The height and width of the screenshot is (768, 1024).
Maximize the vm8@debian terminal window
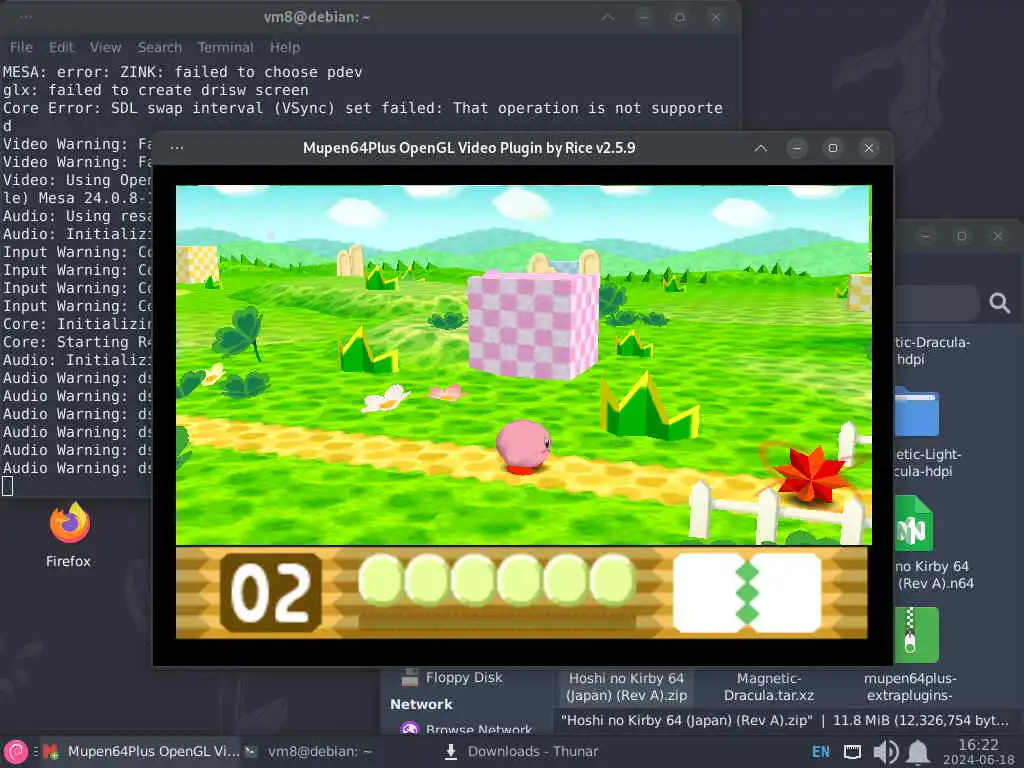[x=680, y=17]
